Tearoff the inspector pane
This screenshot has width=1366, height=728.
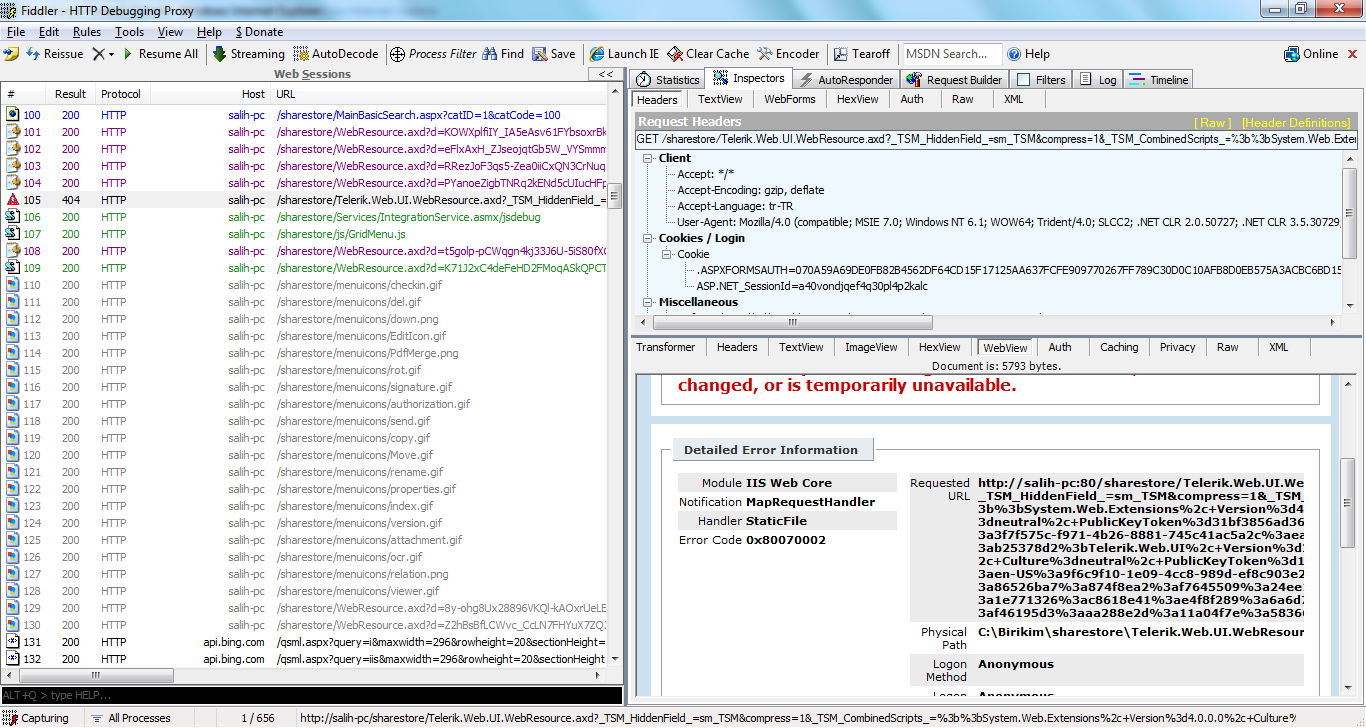tap(861, 54)
